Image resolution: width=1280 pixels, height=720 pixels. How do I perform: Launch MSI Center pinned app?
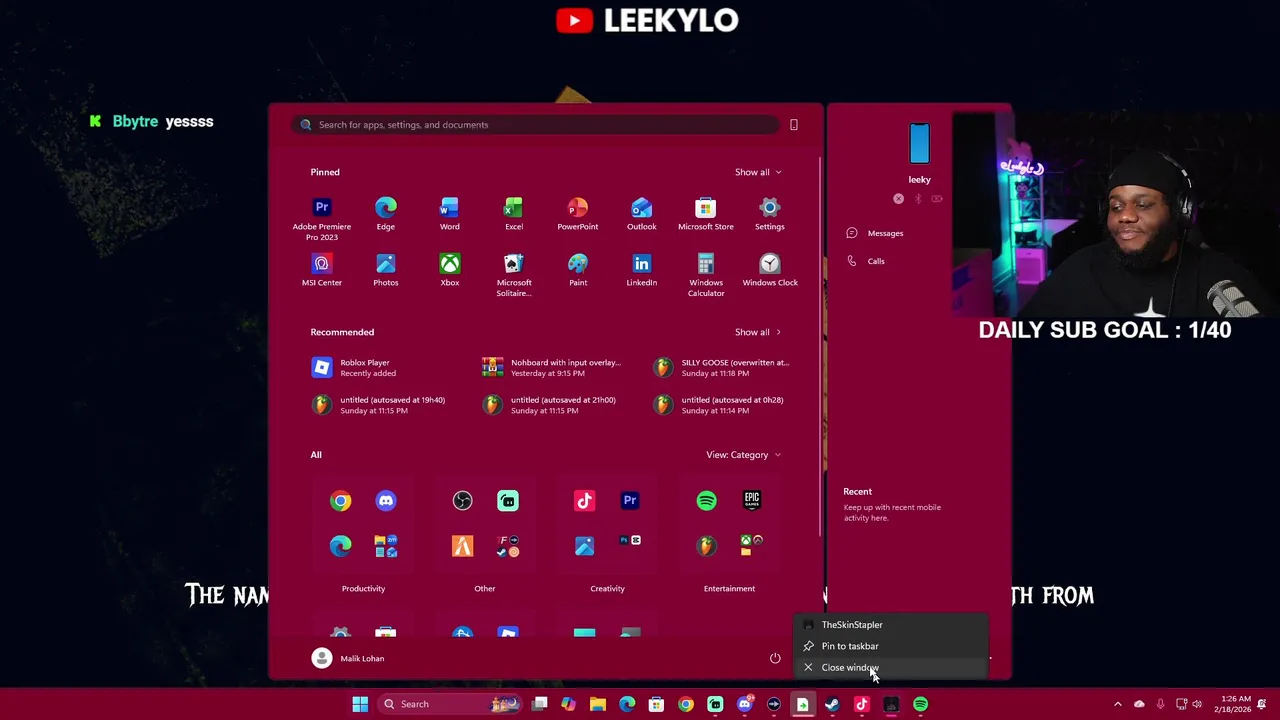(322, 270)
